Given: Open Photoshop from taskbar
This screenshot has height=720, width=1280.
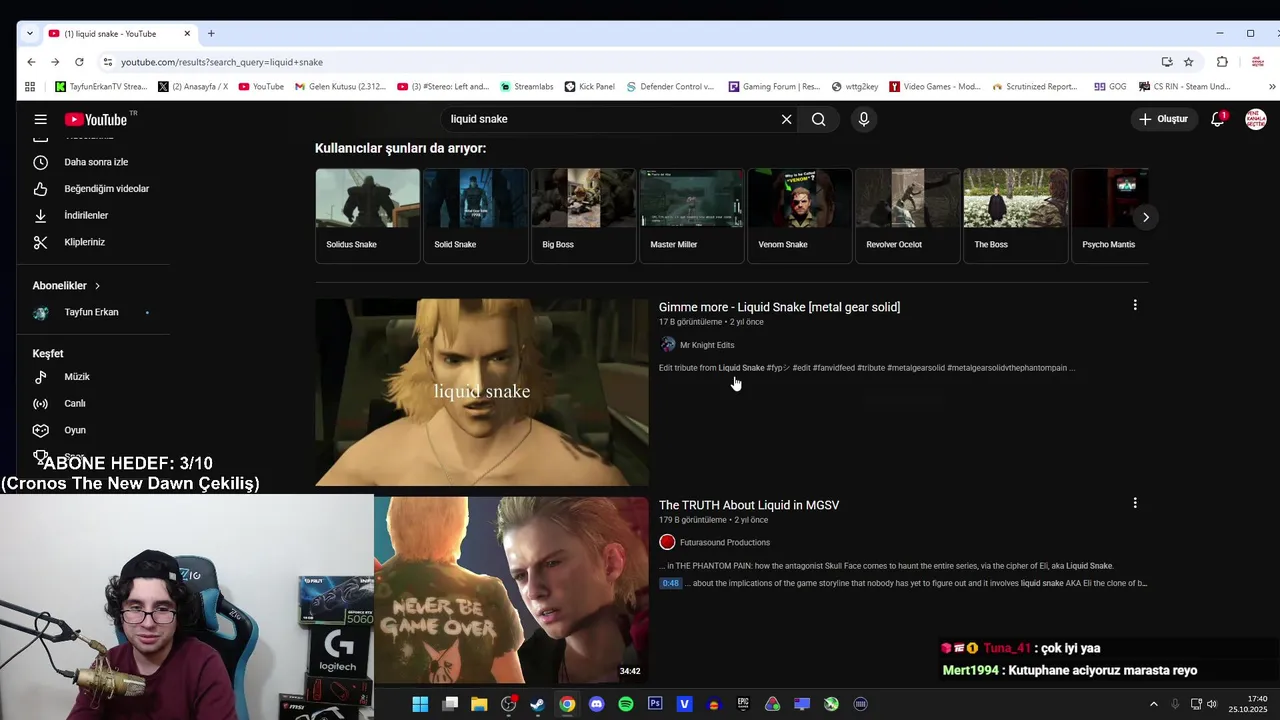Looking at the screenshot, I should coord(655,704).
